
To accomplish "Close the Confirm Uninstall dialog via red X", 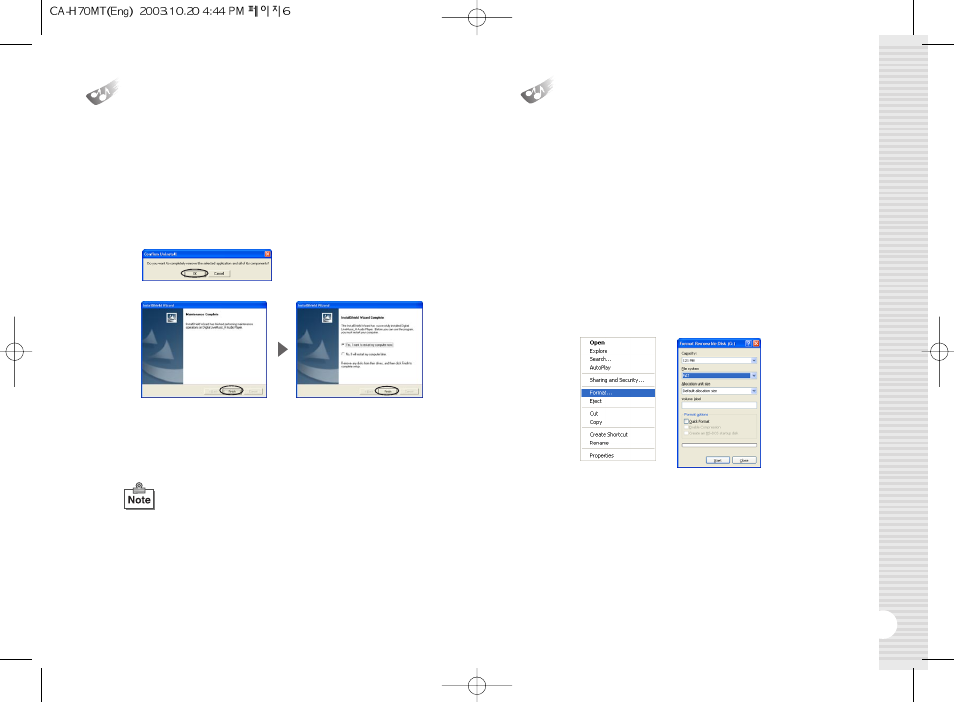I will coord(267,254).
